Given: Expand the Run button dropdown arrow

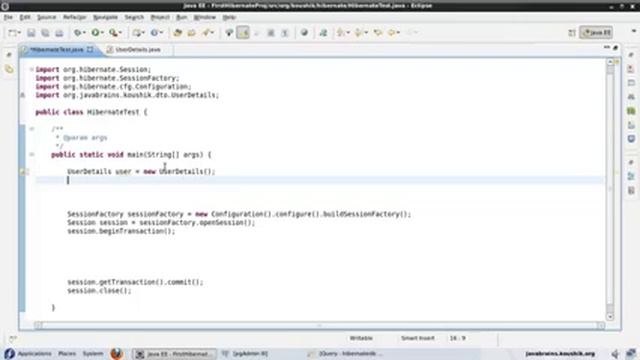Looking at the screenshot, I should tap(102, 33).
